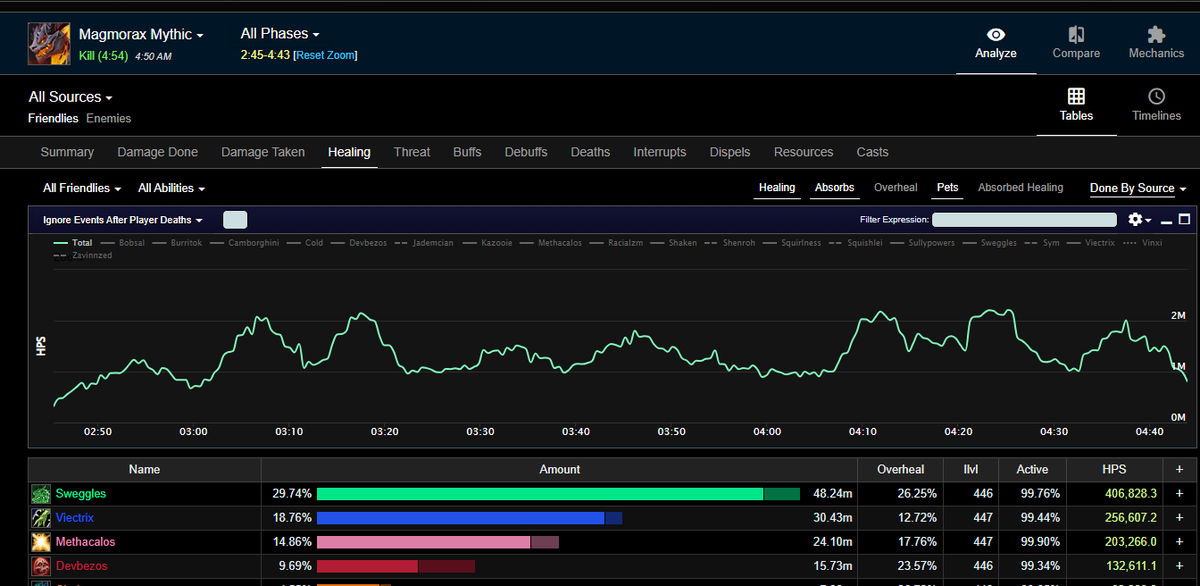Click Sweggles' class icon in table
The width and height of the screenshot is (1200, 586).
click(x=40, y=494)
